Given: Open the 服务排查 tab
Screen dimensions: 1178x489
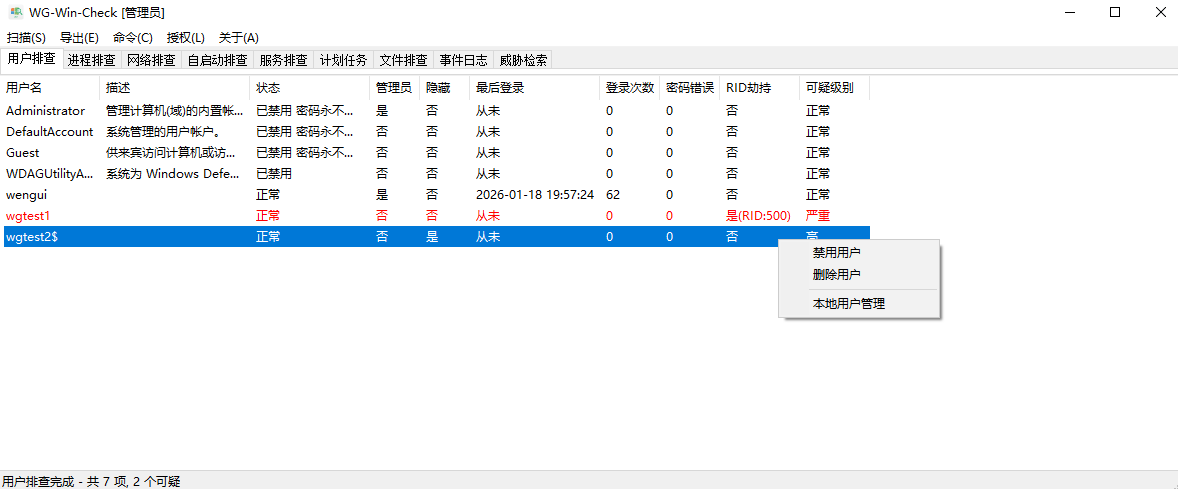Looking at the screenshot, I should pyautogui.click(x=283, y=60).
